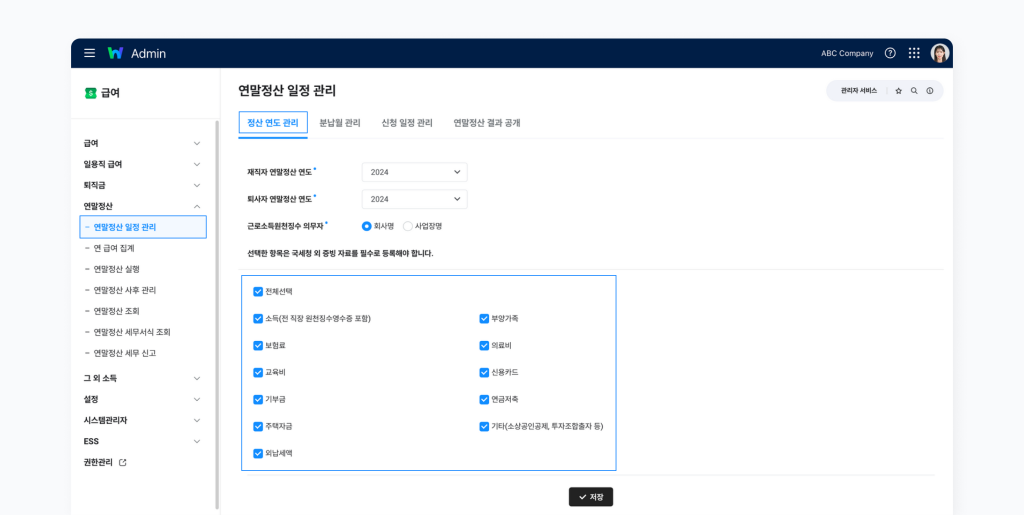Open the hamburger menu icon
The width and height of the screenshot is (1024, 515).
[89, 54]
